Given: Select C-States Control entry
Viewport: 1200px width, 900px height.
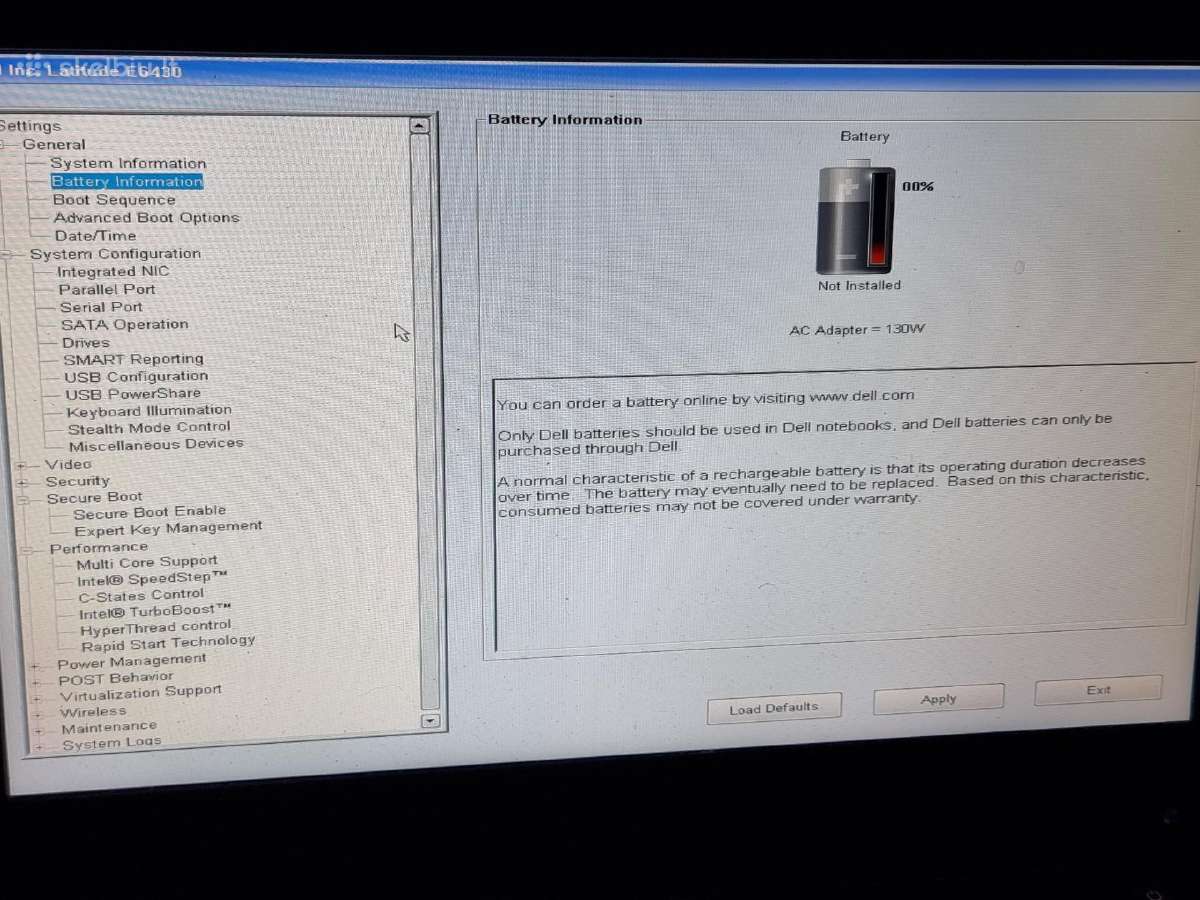Looking at the screenshot, I should pos(141,595).
